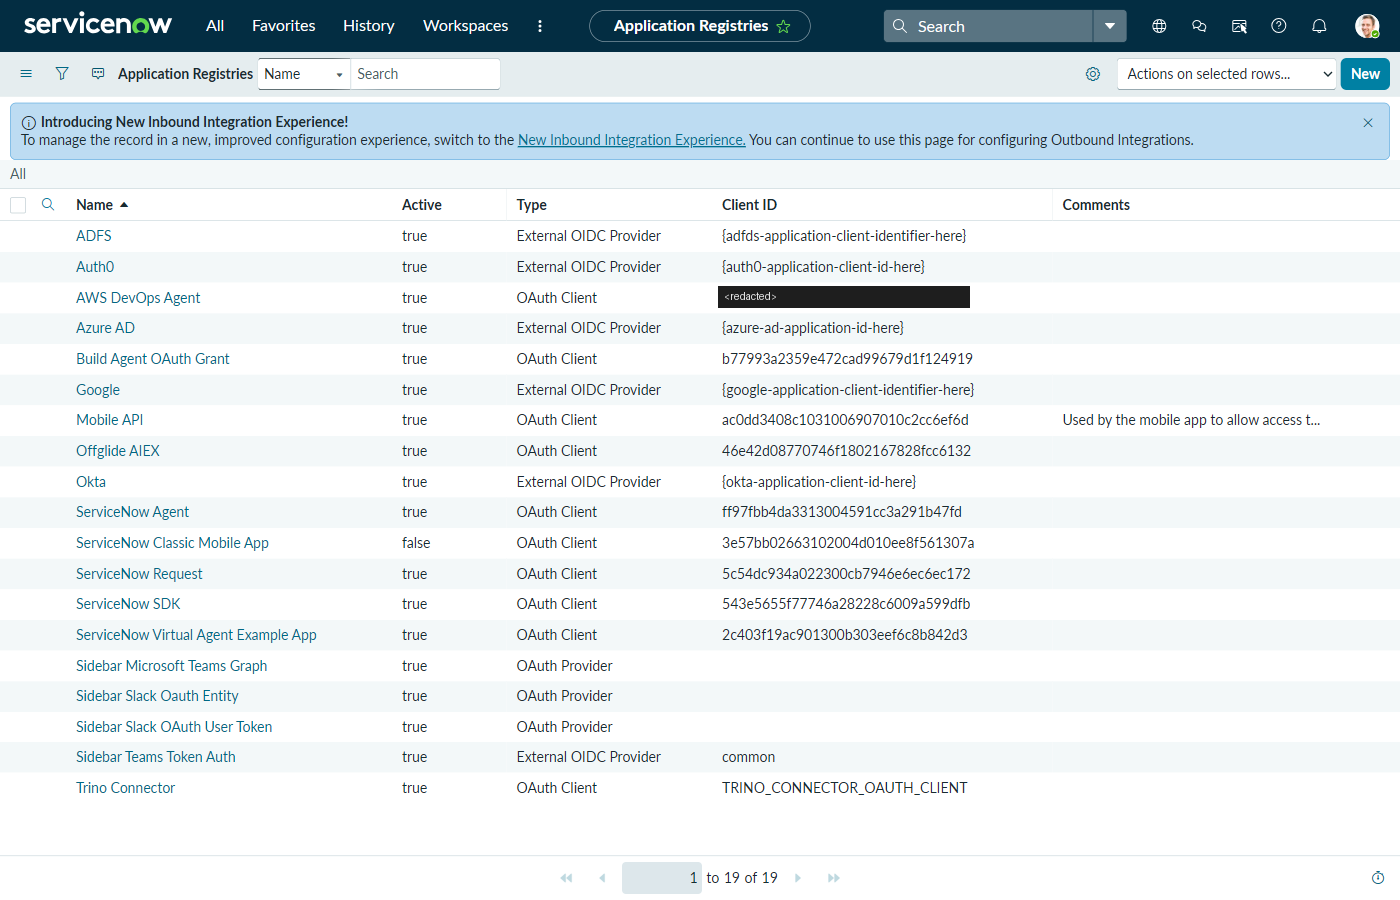This screenshot has width=1400, height=900.
Task: Open the Name search field dropdown
Action: click(x=304, y=74)
